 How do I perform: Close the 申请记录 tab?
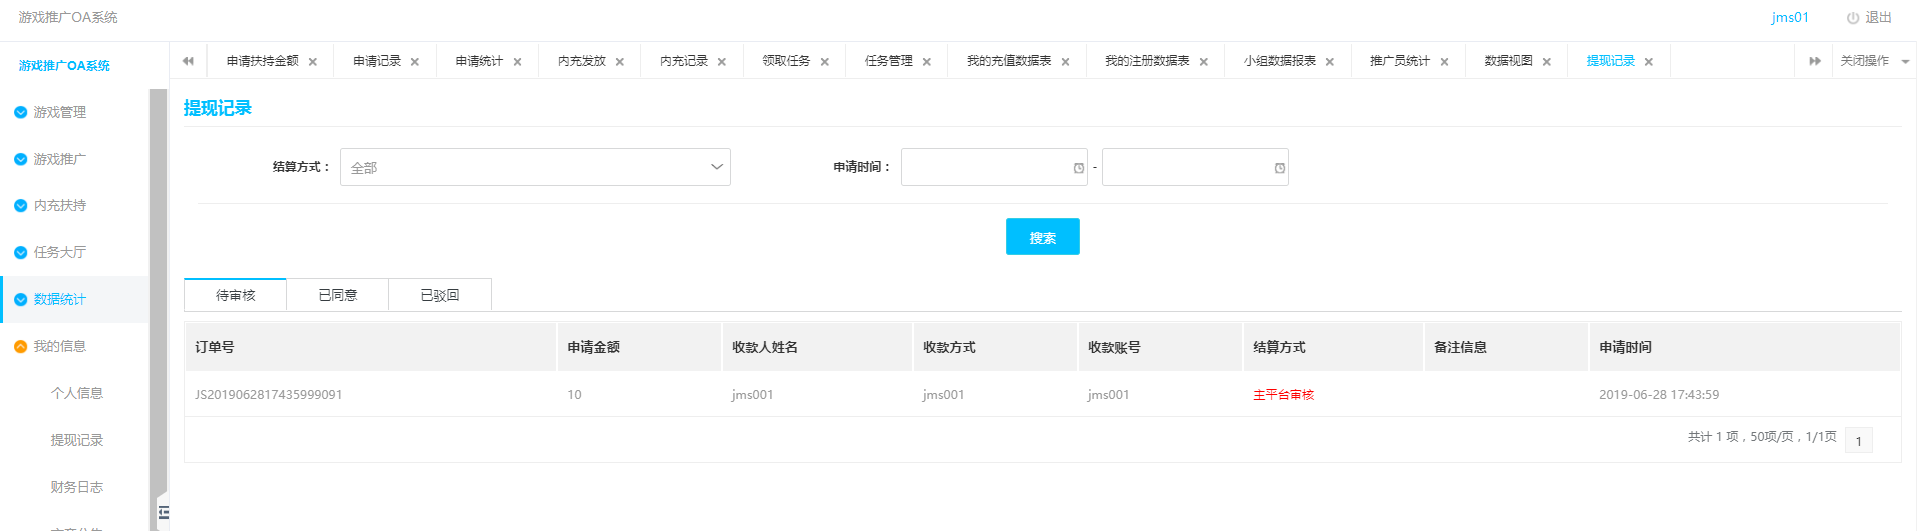click(415, 62)
